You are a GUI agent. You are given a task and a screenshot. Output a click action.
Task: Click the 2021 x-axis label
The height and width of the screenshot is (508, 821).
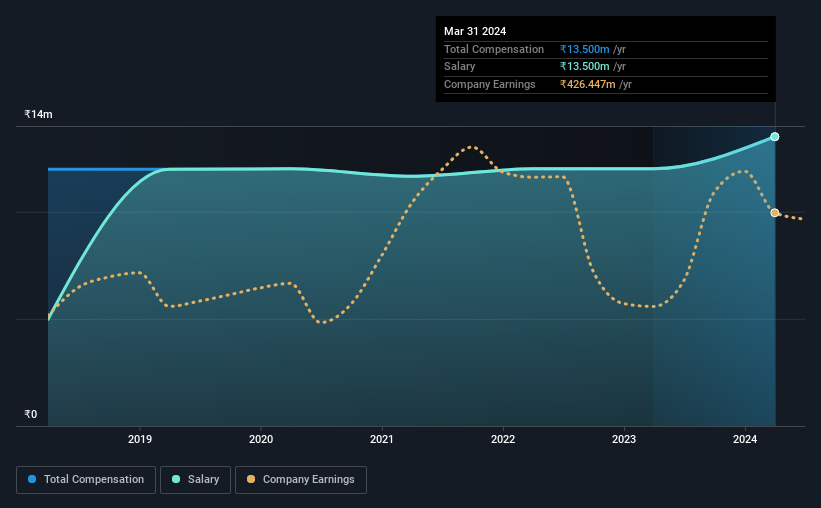point(382,439)
